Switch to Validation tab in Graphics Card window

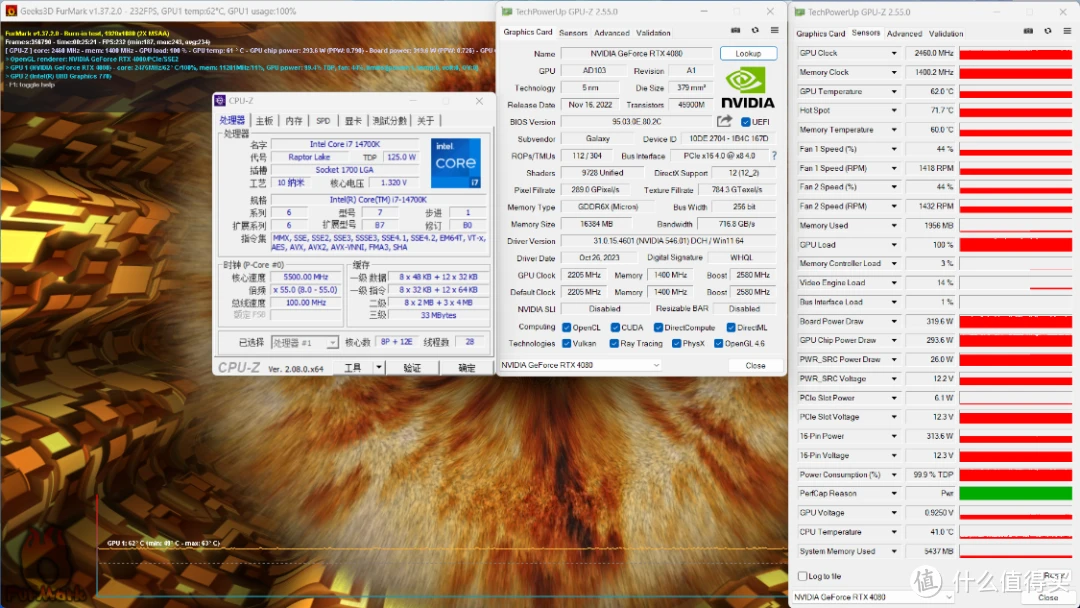653,32
